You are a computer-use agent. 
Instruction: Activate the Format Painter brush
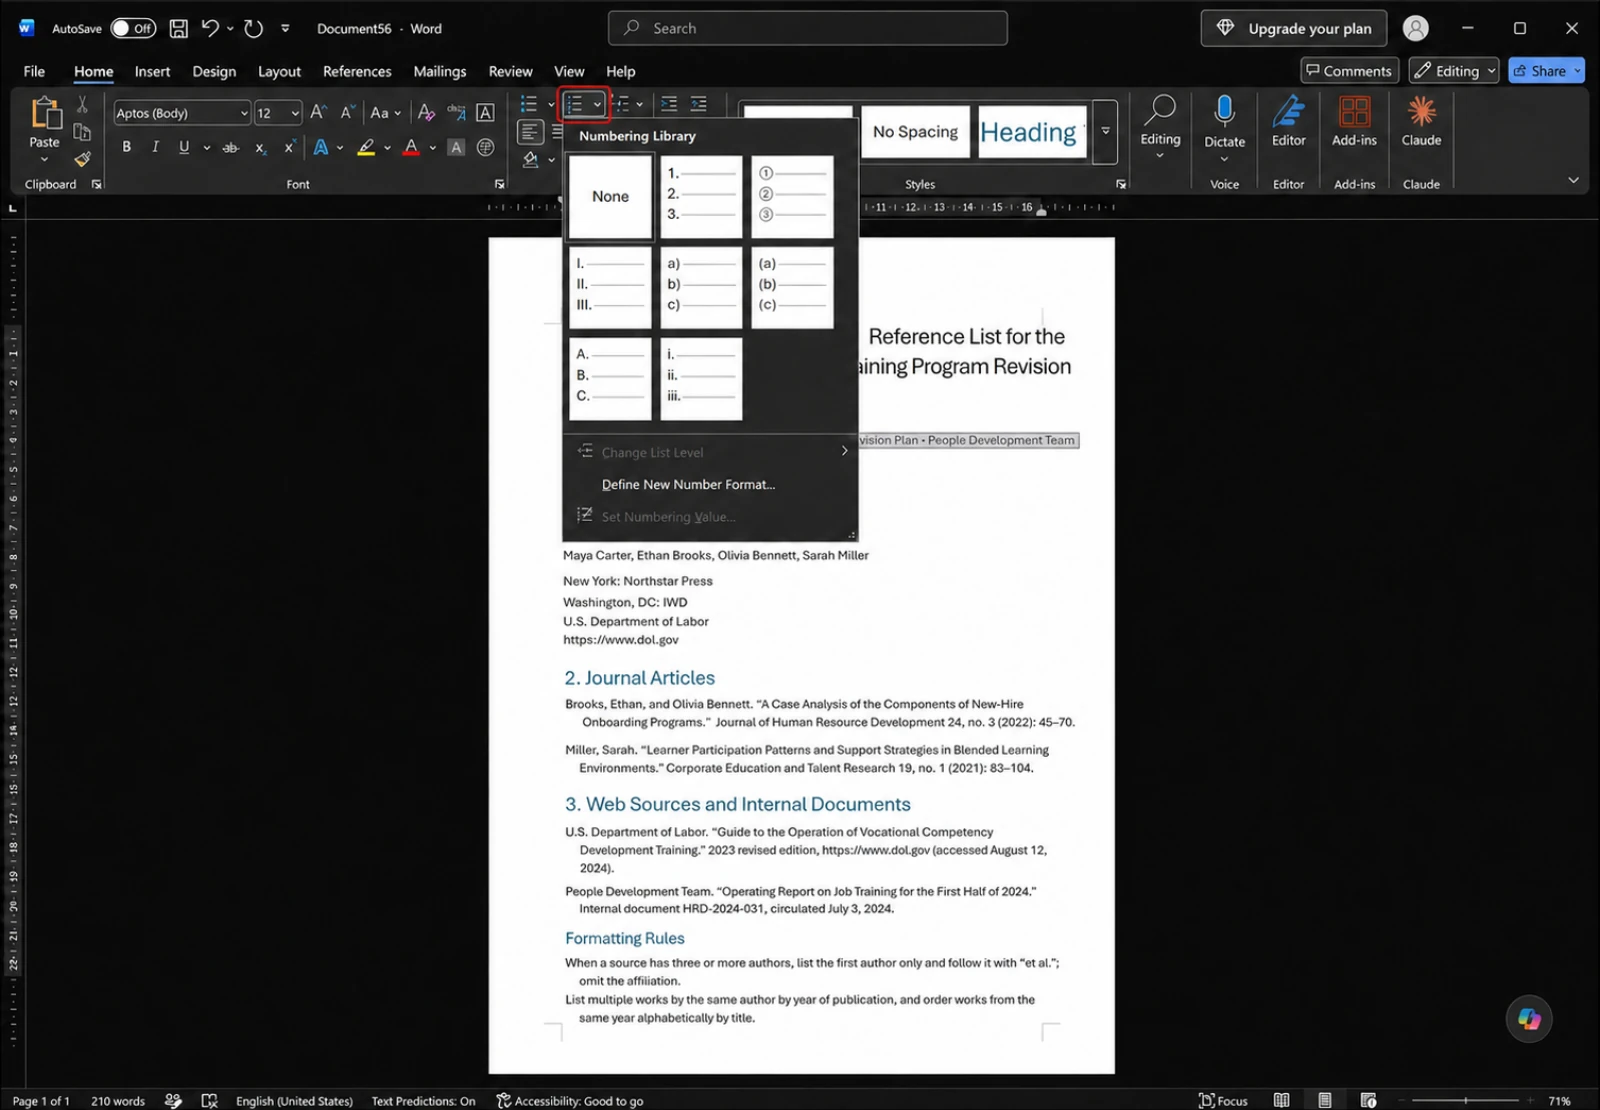[82, 158]
